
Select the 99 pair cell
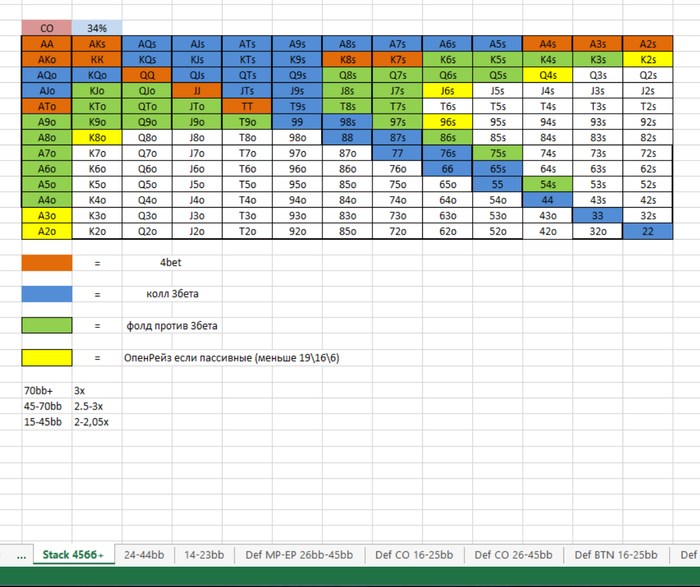[x=297, y=122]
